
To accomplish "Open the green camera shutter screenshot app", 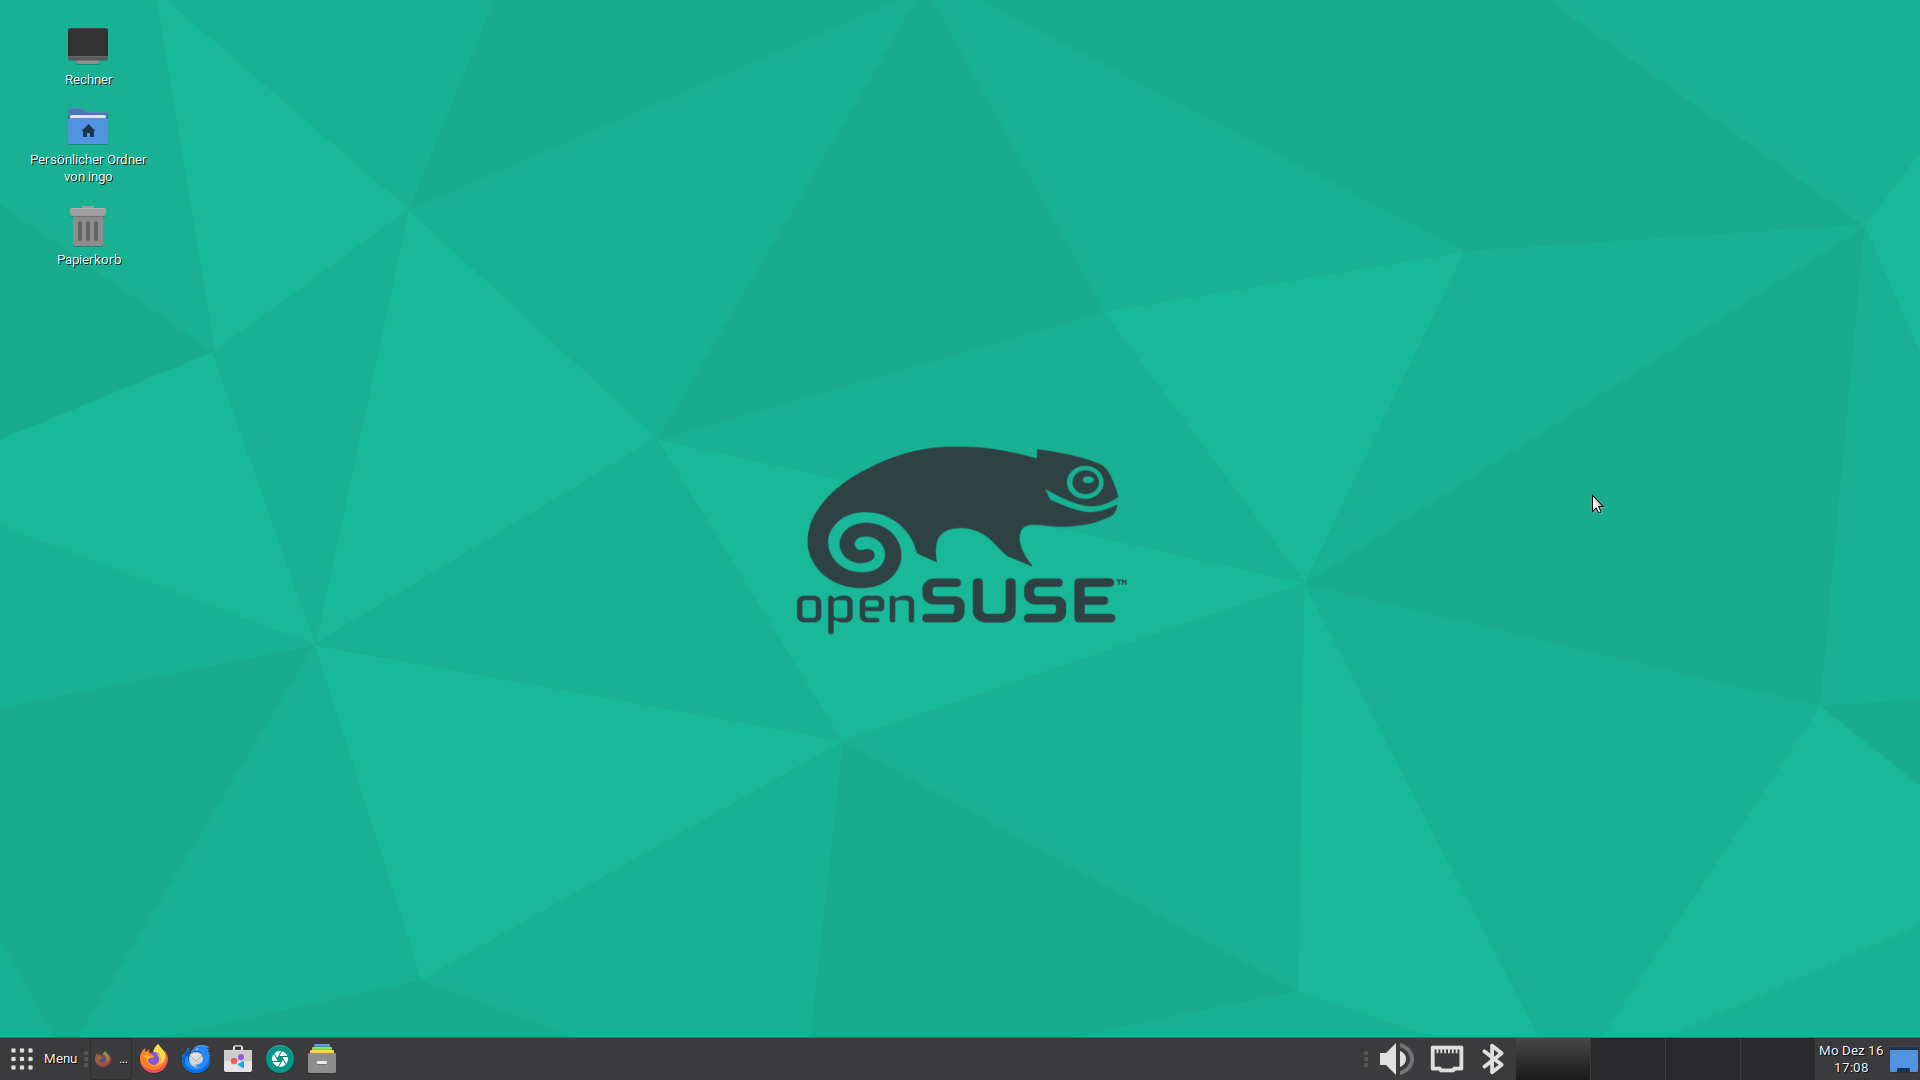I will point(280,1059).
